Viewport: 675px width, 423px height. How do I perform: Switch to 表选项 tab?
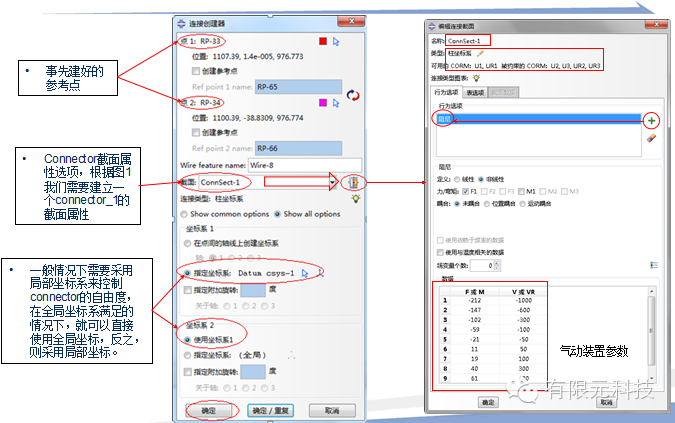[x=475, y=93]
